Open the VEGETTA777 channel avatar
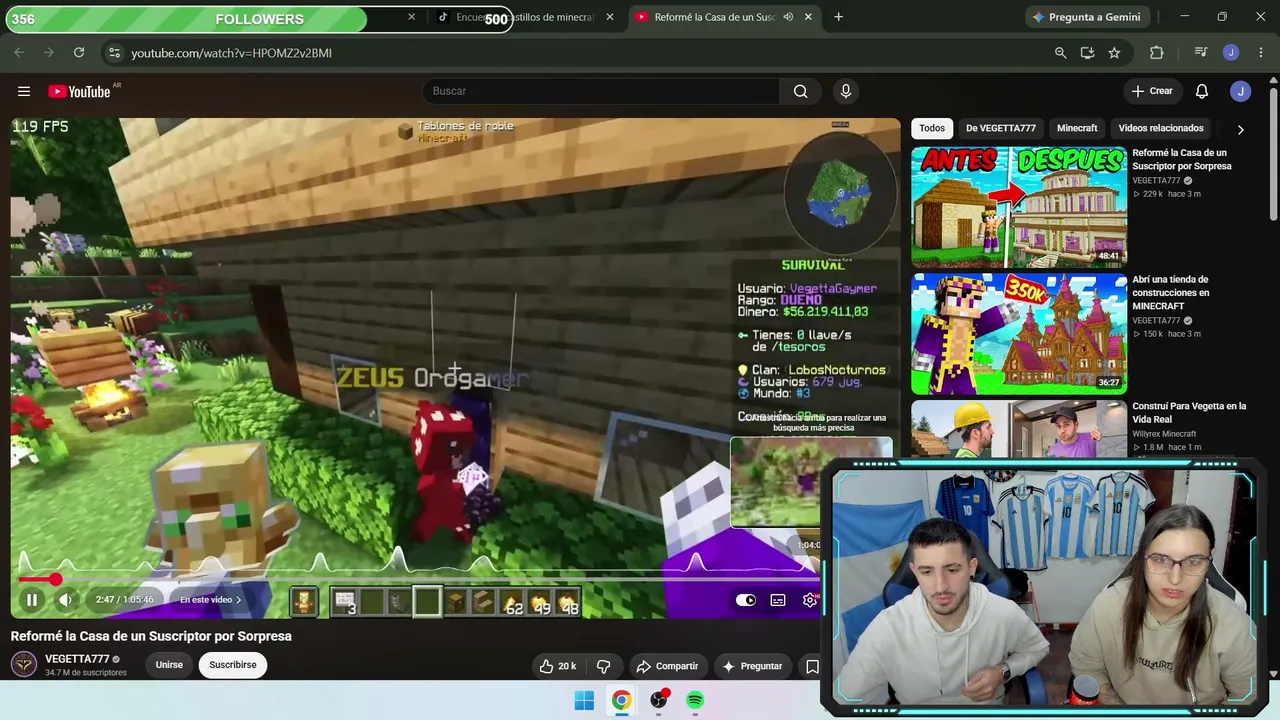The width and height of the screenshot is (1280, 720). 24,664
